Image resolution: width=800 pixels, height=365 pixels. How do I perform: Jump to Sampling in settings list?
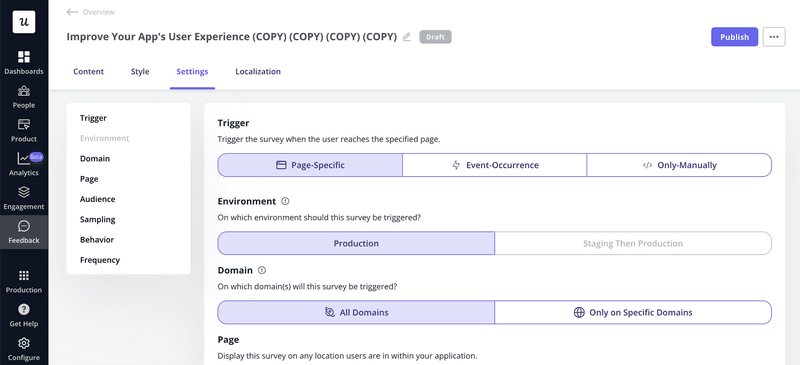click(x=97, y=220)
